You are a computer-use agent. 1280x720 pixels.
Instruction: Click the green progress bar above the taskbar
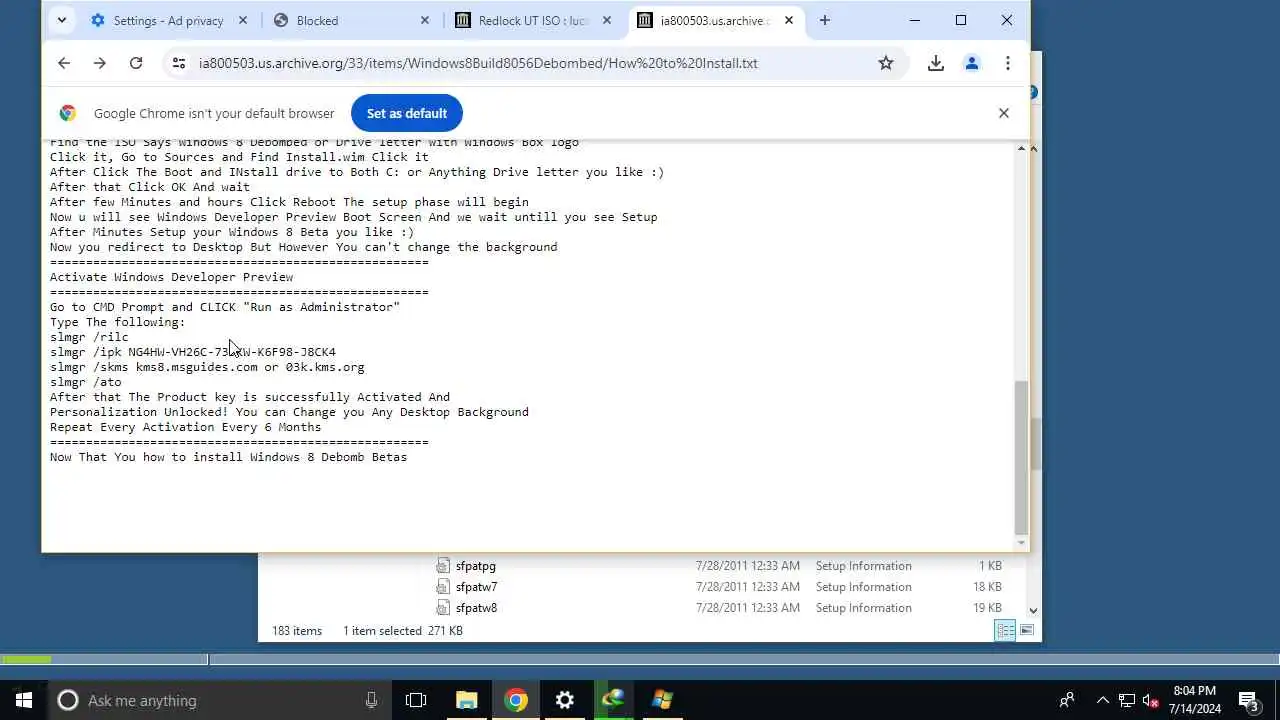click(x=26, y=659)
